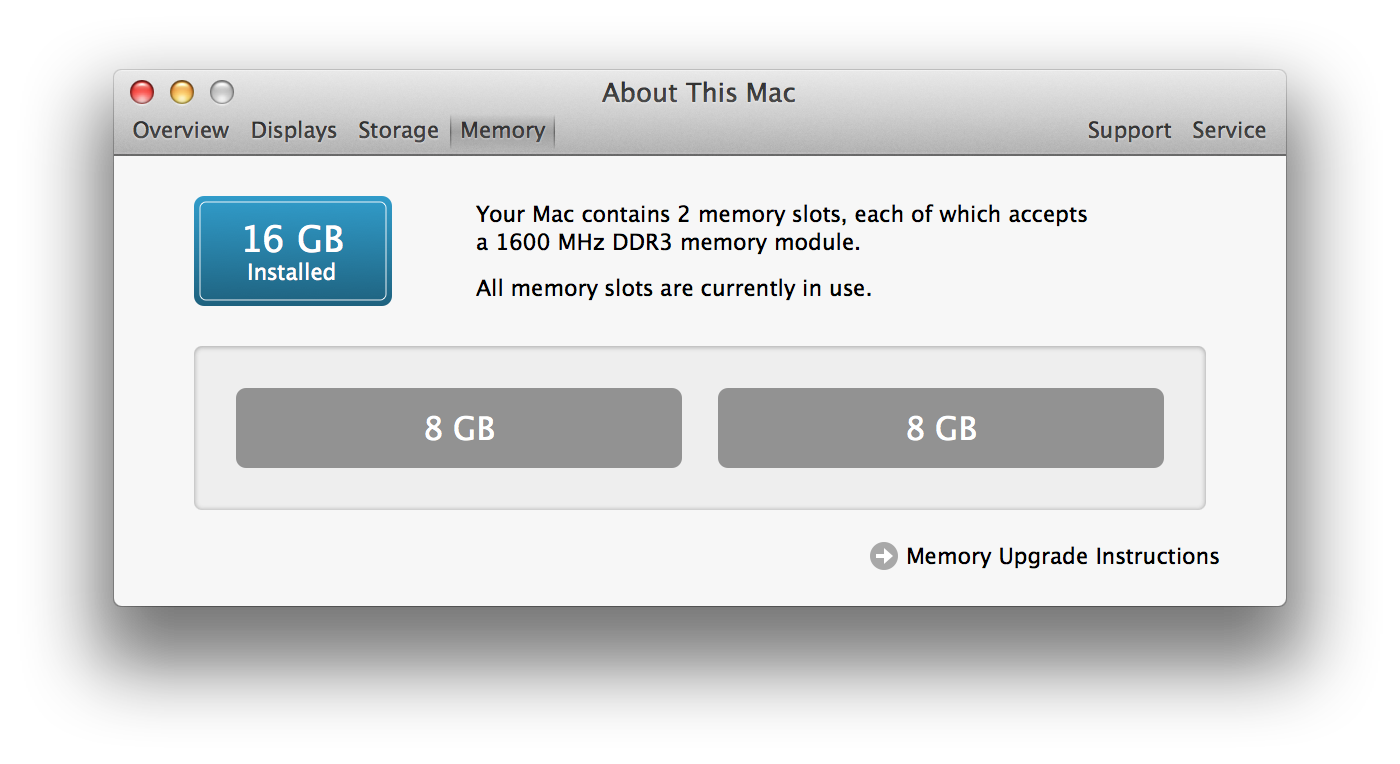The width and height of the screenshot is (1400, 764).
Task: Select the right 8 GB memory slot
Action: coord(941,428)
